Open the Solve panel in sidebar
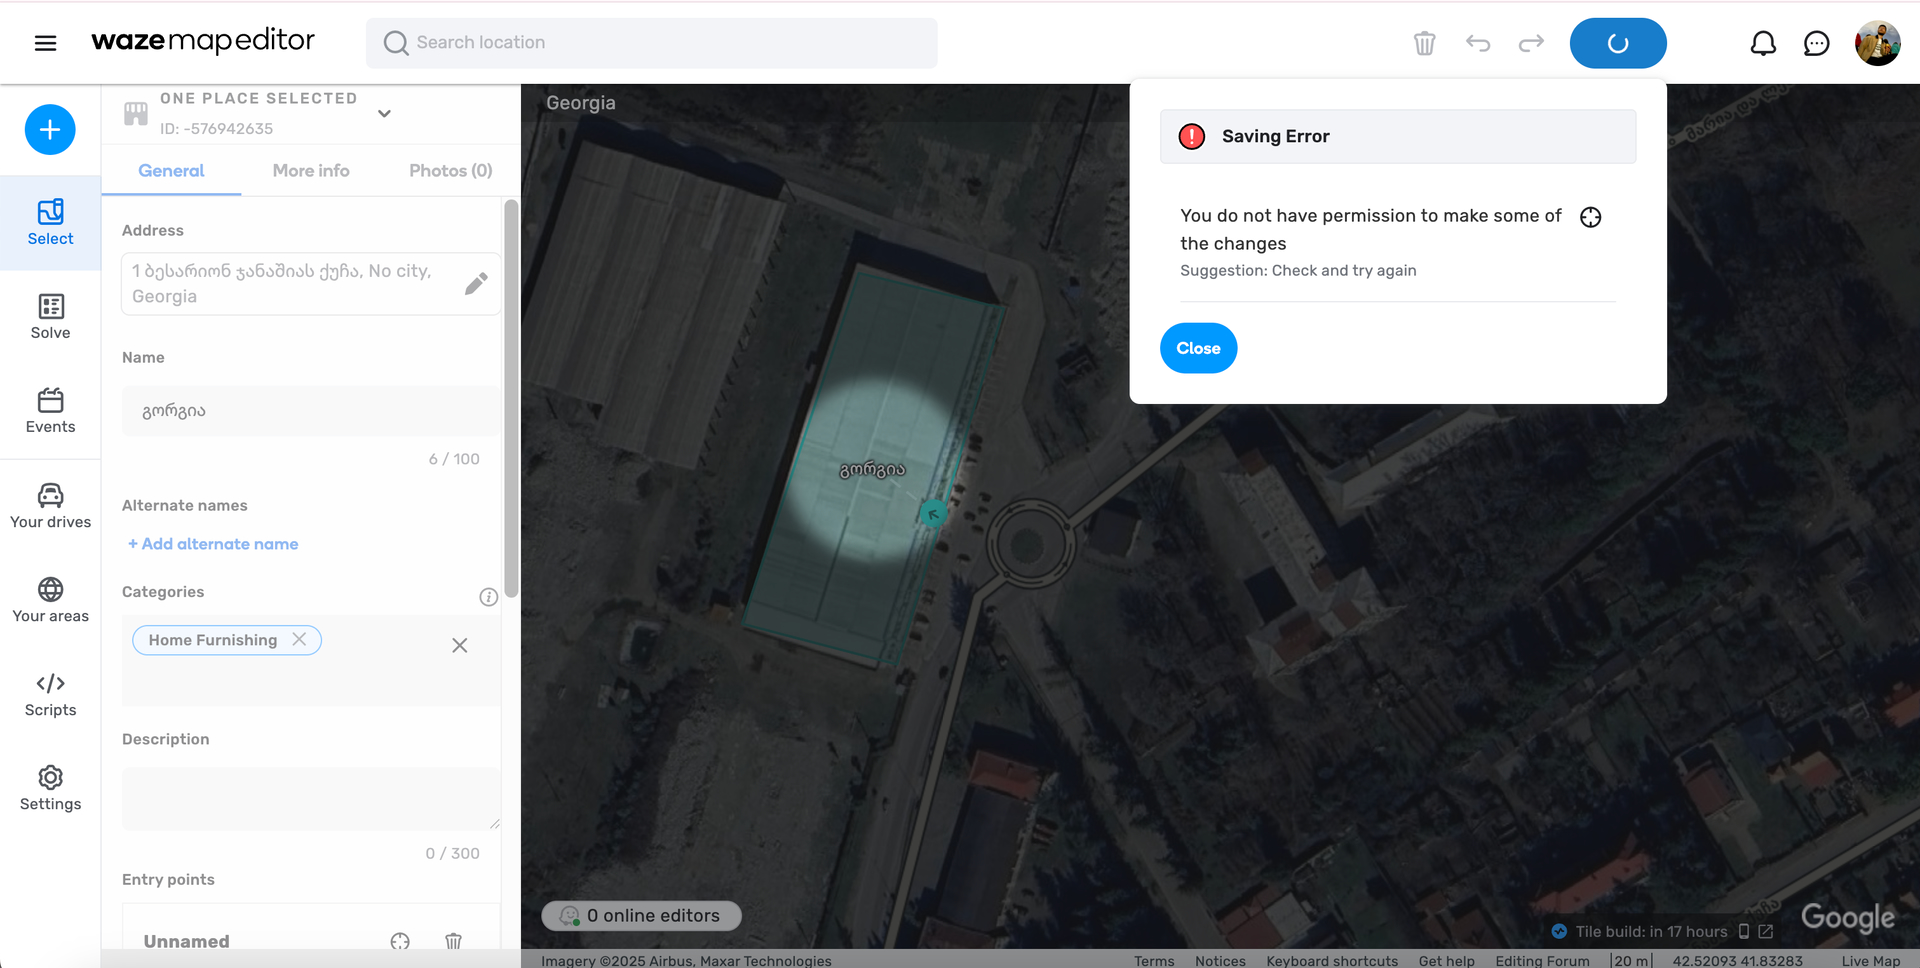 (x=50, y=317)
